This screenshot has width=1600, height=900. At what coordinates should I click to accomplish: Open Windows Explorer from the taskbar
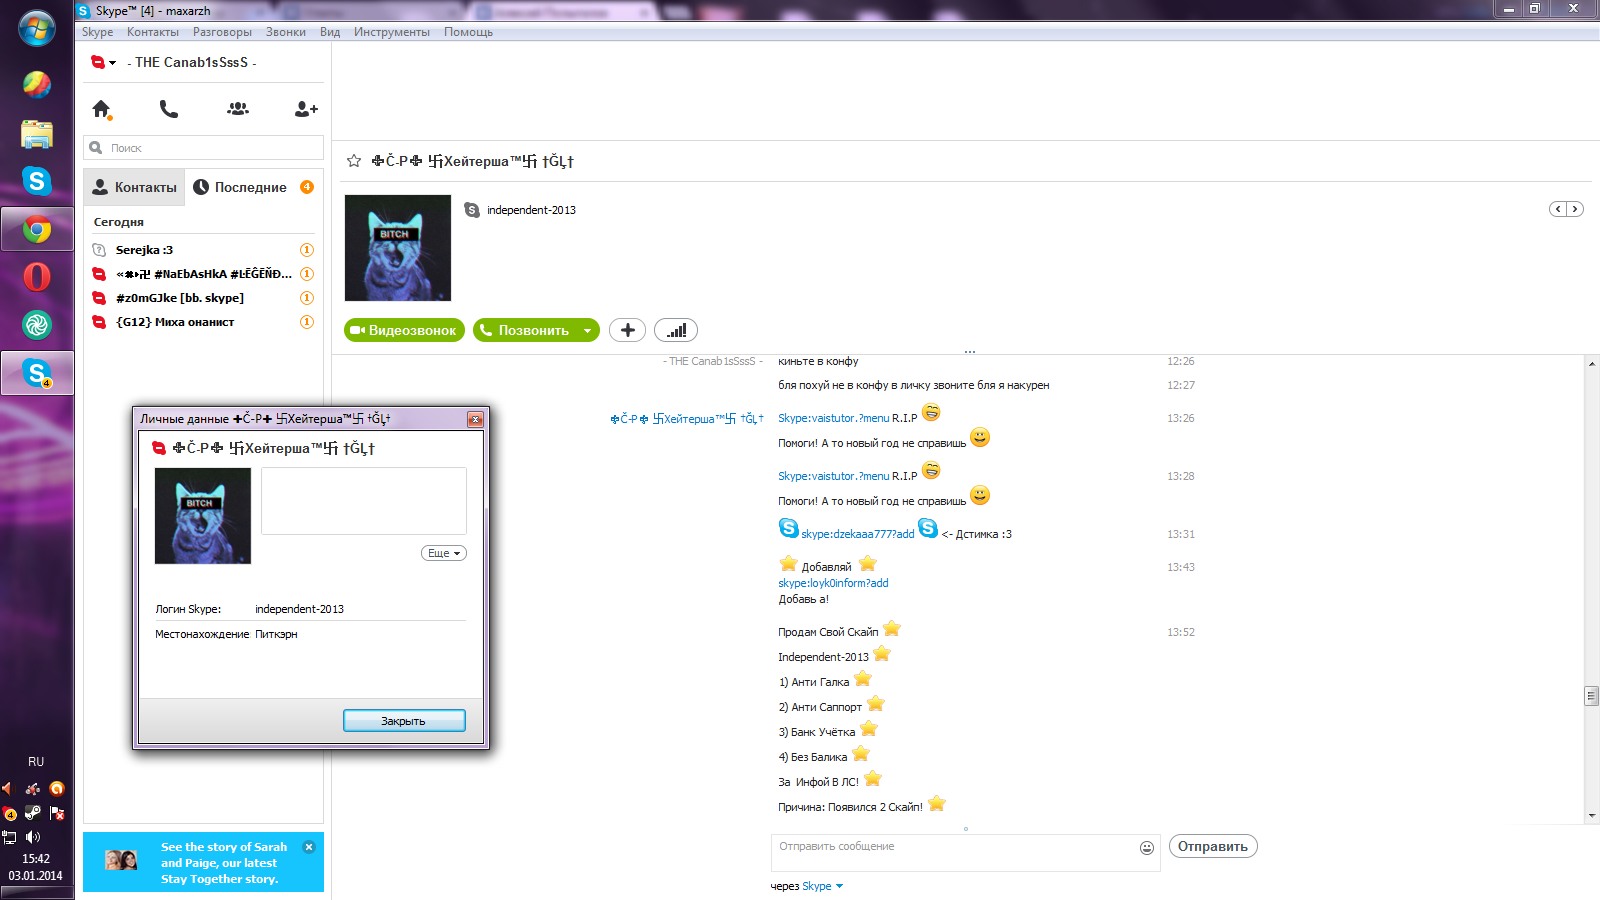pyautogui.click(x=37, y=134)
